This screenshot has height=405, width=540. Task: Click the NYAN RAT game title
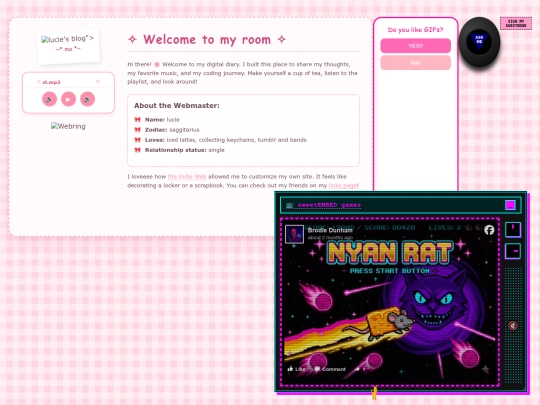pyautogui.click(x=390, y=252)
